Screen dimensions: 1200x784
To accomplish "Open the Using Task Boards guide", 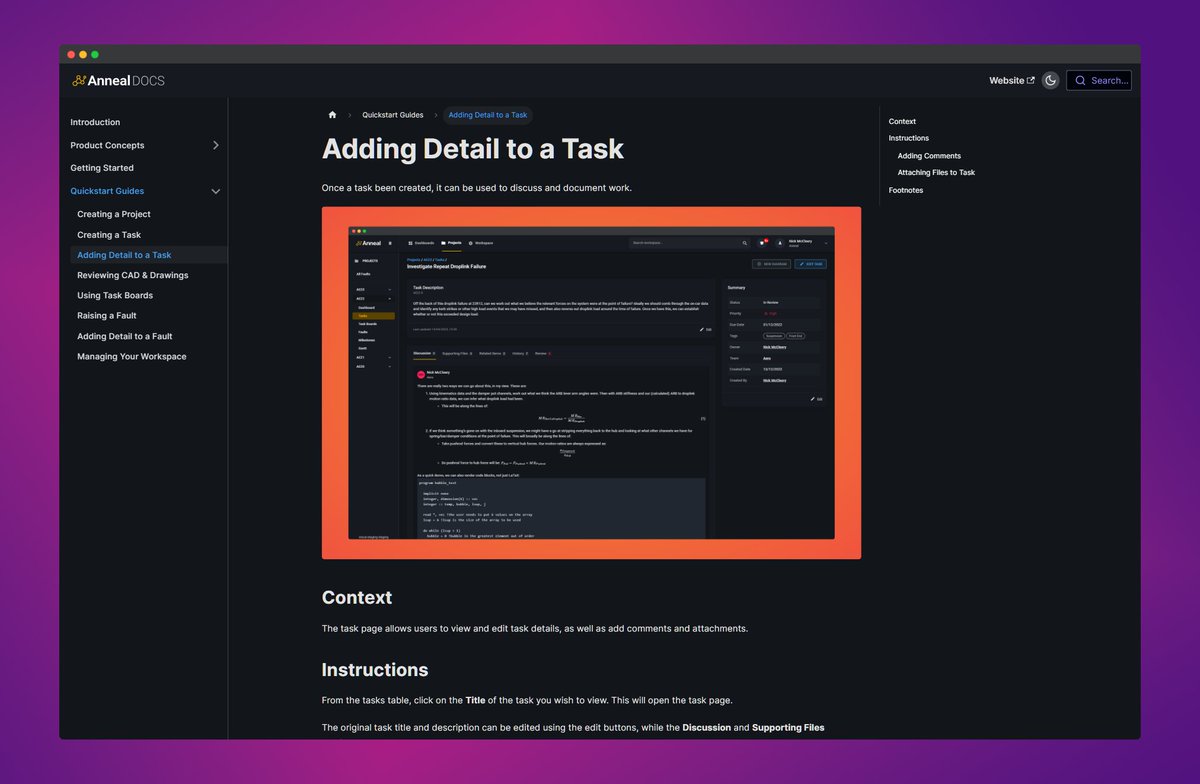I will click(x=115, y=295).
